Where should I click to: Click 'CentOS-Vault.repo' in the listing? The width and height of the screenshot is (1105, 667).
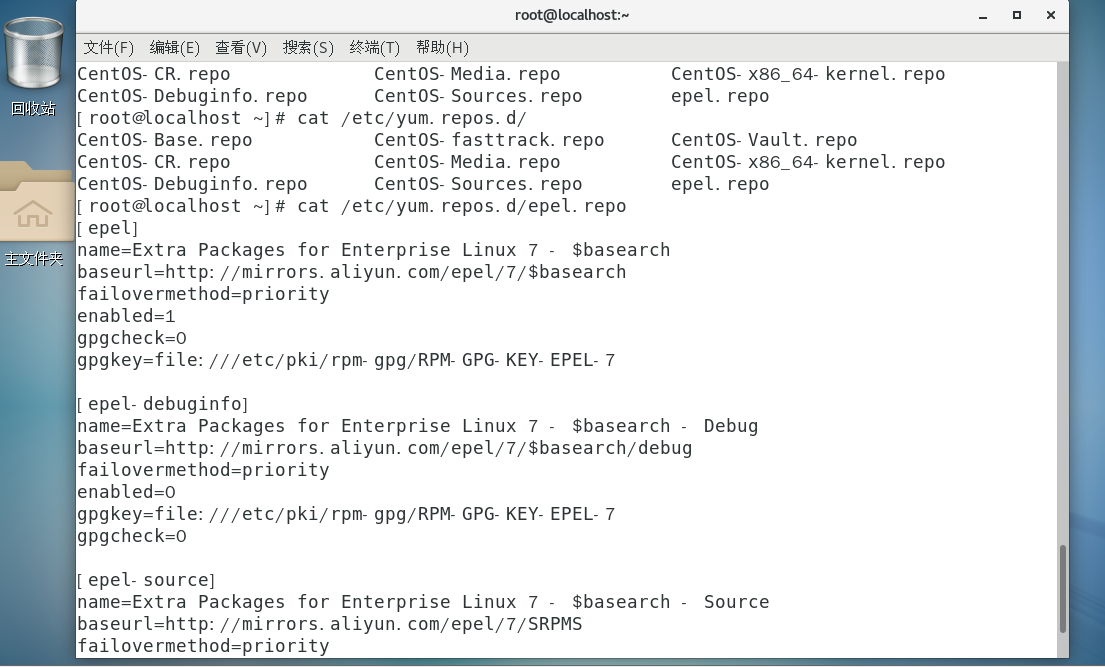point(764,140)
